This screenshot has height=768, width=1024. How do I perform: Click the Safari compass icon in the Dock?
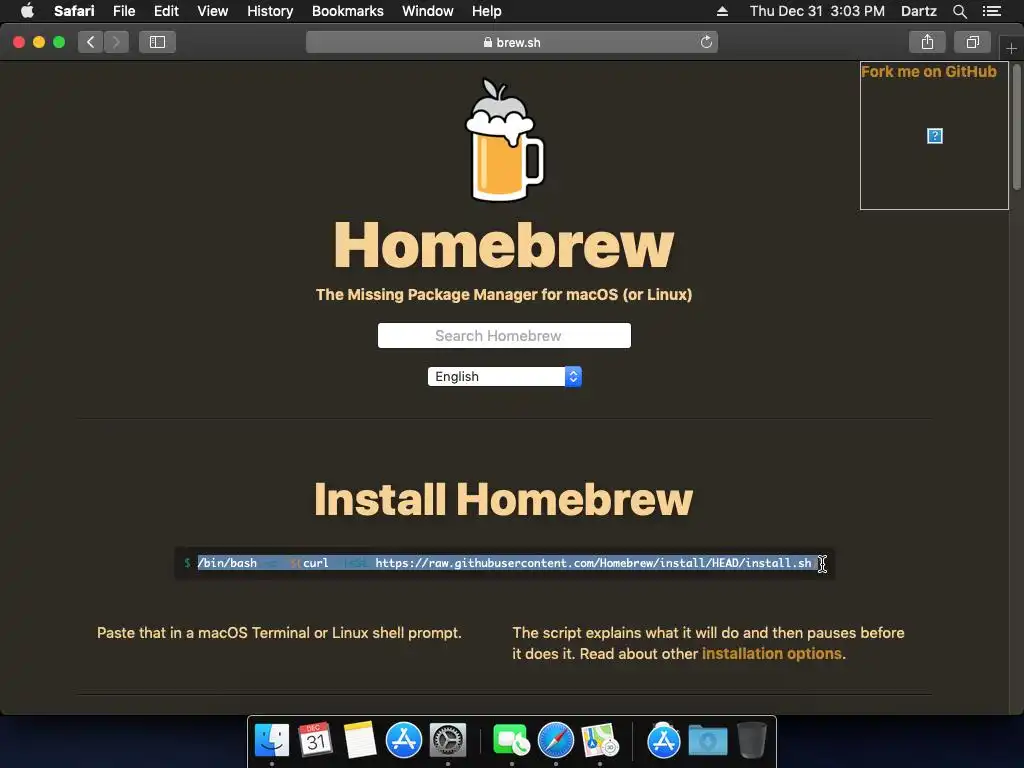(556, 741)
